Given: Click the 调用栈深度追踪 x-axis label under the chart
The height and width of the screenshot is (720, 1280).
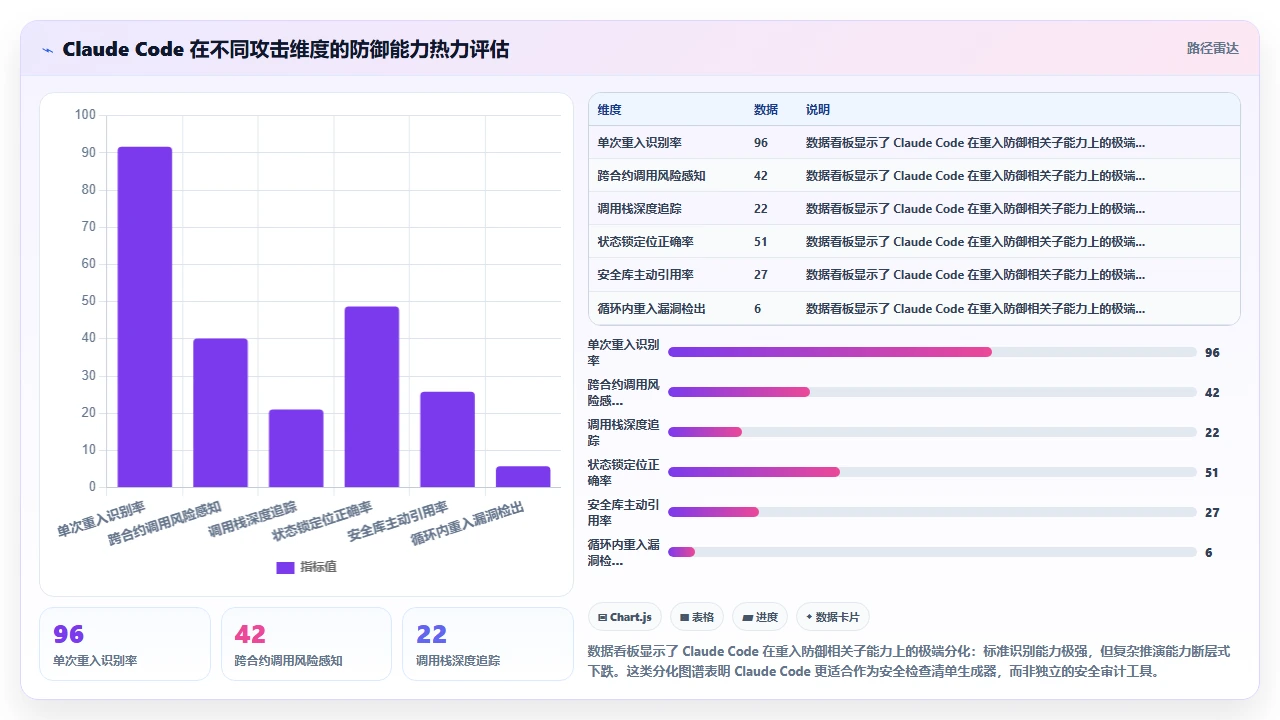Looking at the screenshot, I should coord(253,519).
